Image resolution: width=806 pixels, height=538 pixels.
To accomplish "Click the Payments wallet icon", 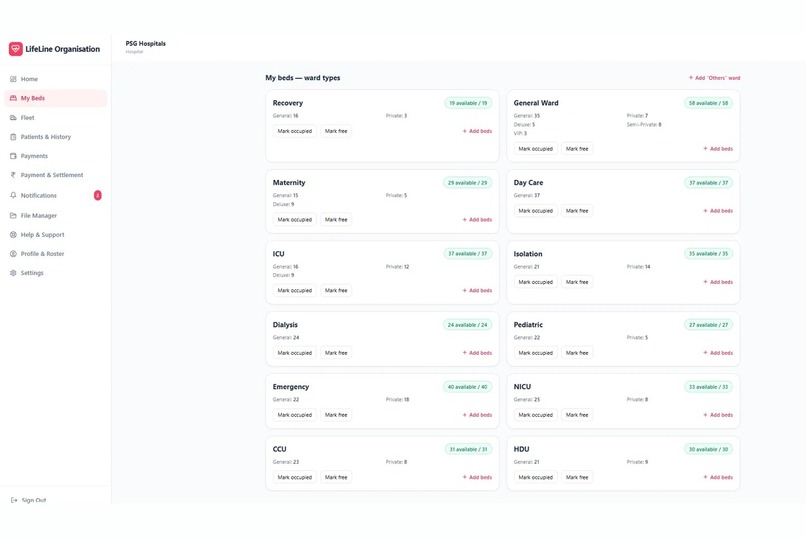I will (x=13, y=156).
